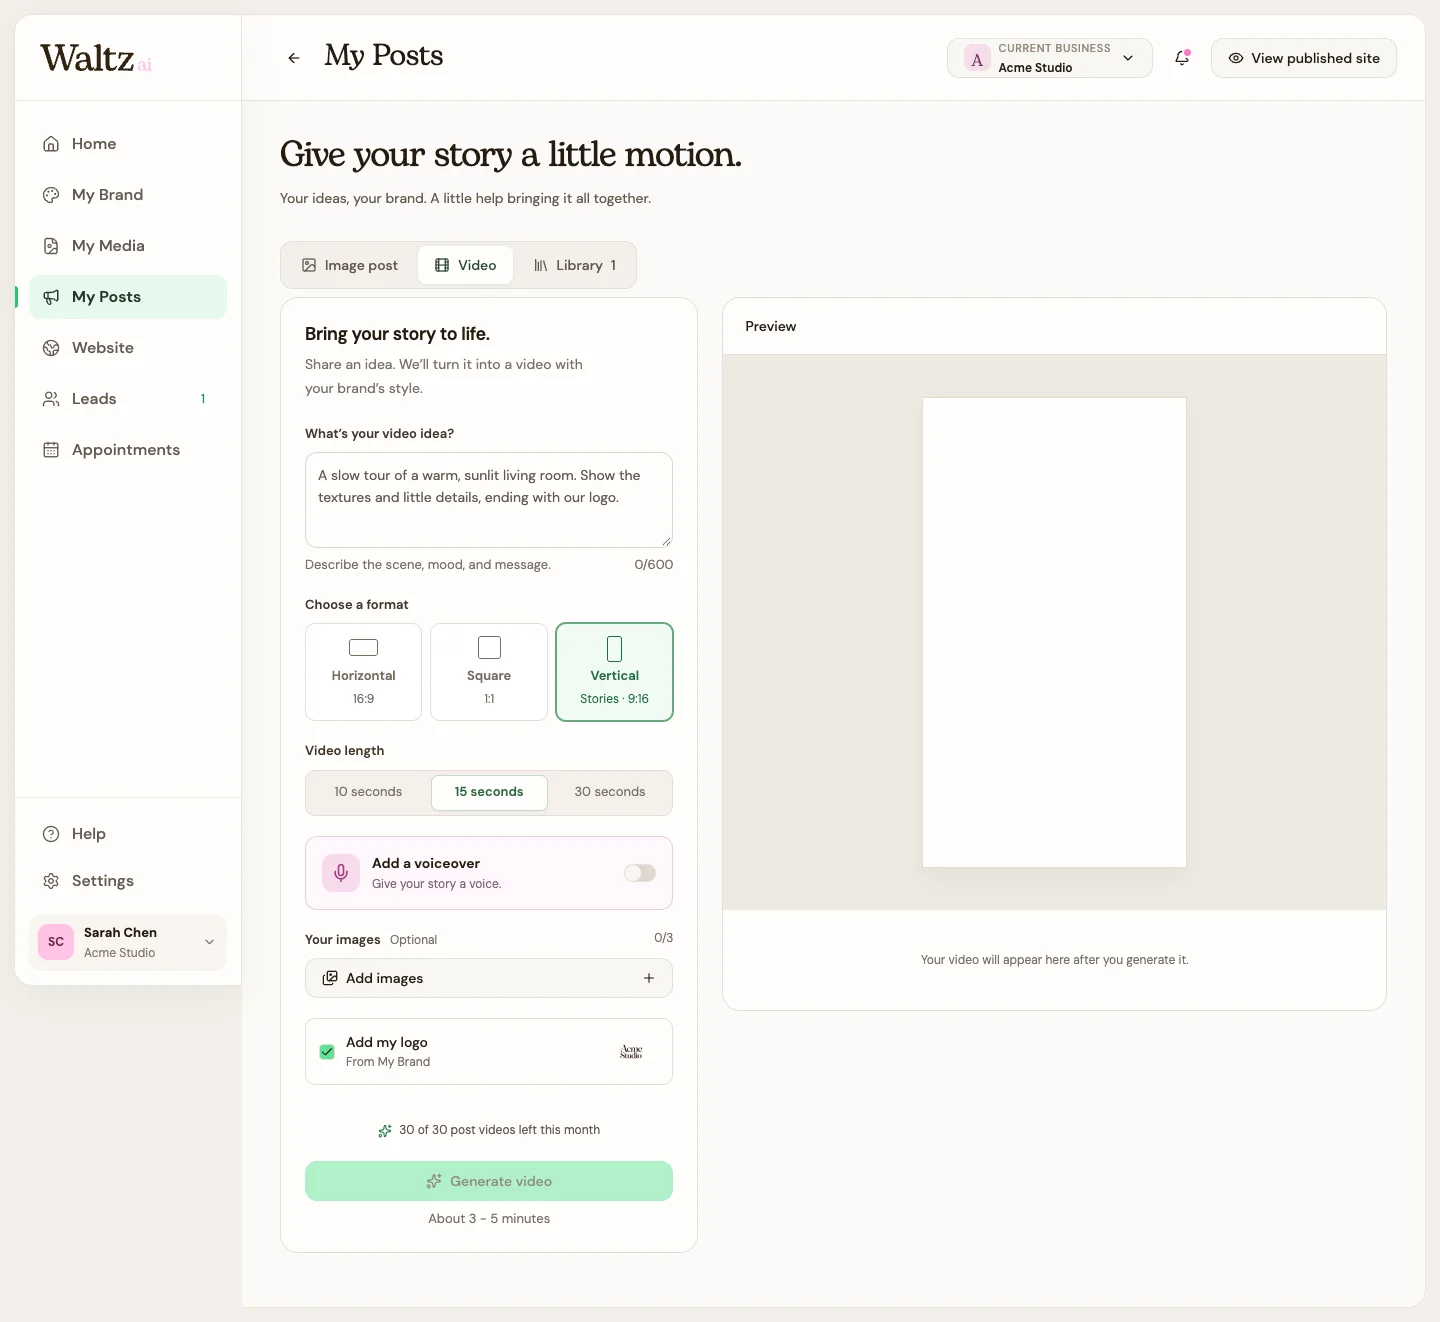
Task: Go back using the arrow beside My Posts
Action: pos(294,58)
